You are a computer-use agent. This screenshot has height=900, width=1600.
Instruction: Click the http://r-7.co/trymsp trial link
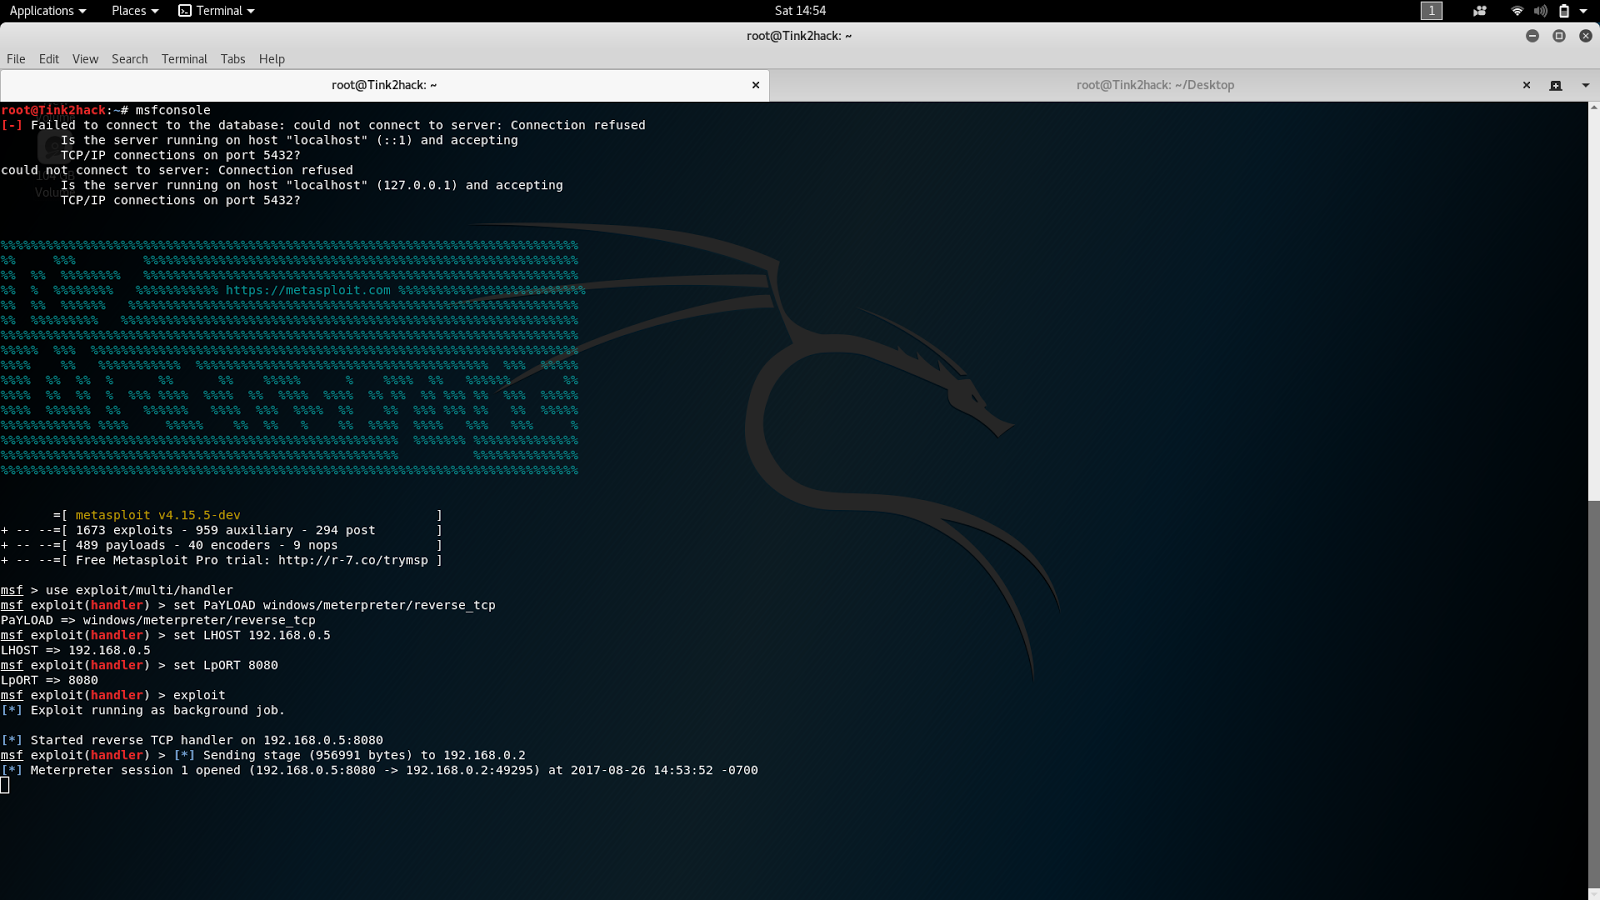[x=353, y=560]
